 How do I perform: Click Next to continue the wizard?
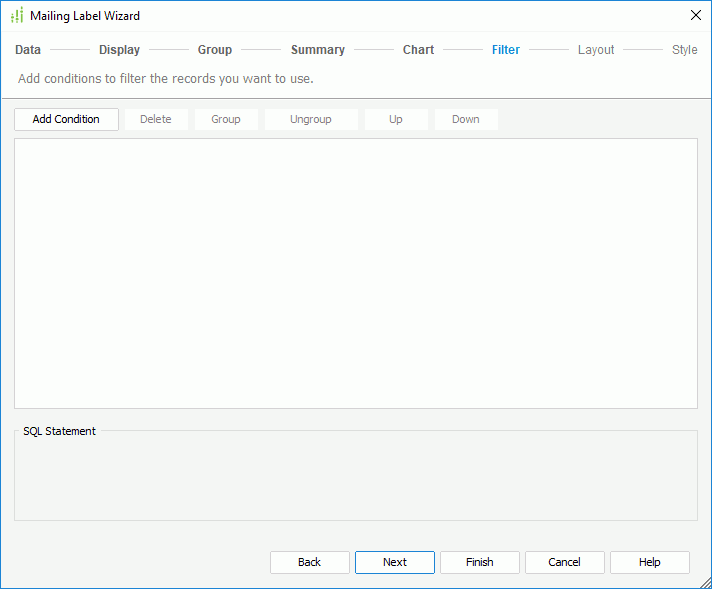pos(395,562)
